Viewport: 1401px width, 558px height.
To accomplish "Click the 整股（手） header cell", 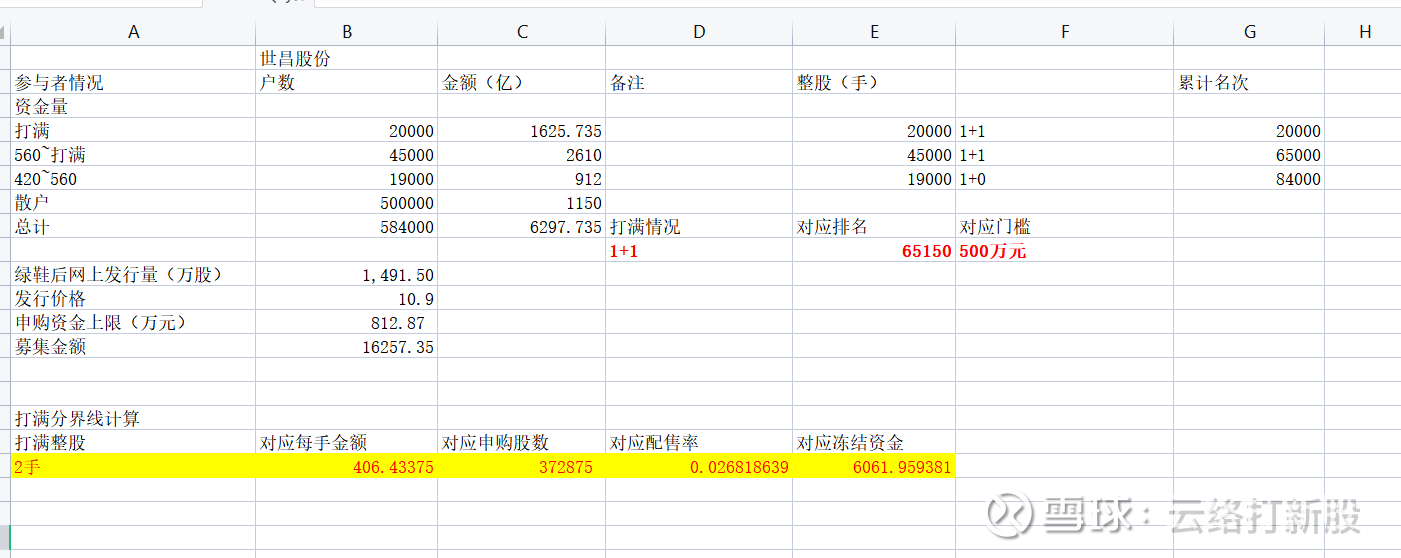I will click(x=874, y=82).
